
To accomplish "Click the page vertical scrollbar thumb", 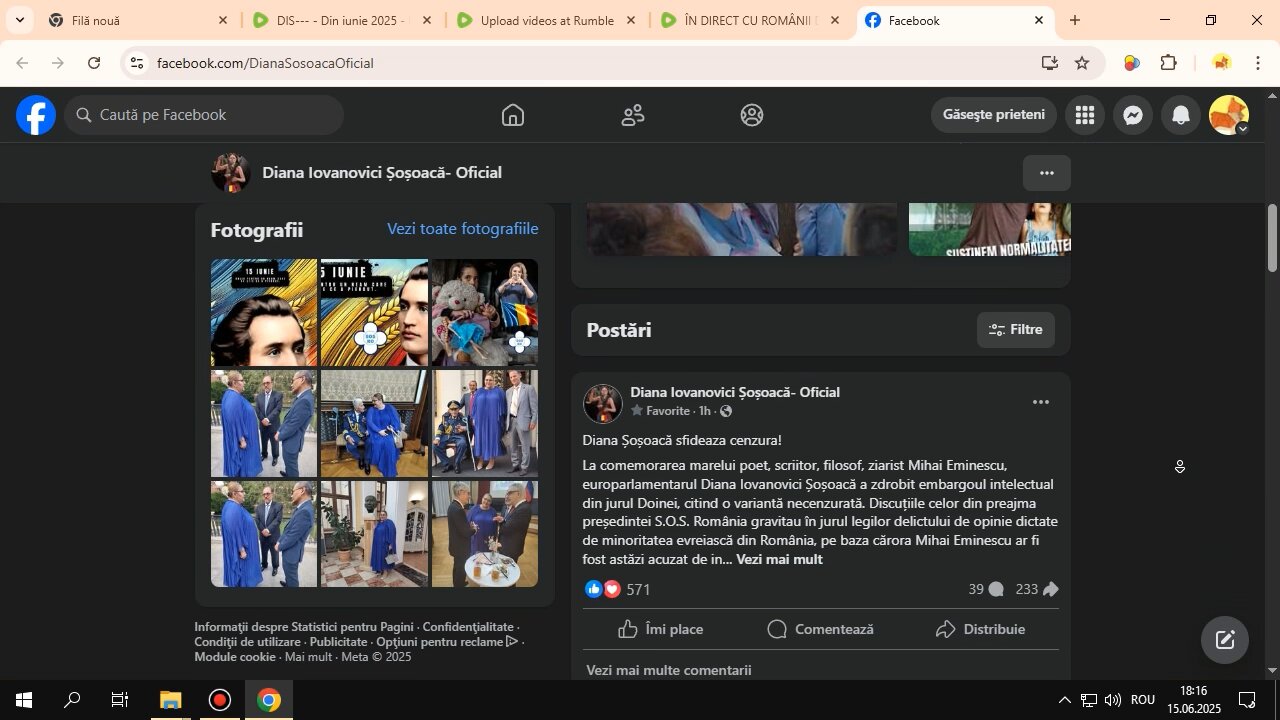I will 1272,238.
